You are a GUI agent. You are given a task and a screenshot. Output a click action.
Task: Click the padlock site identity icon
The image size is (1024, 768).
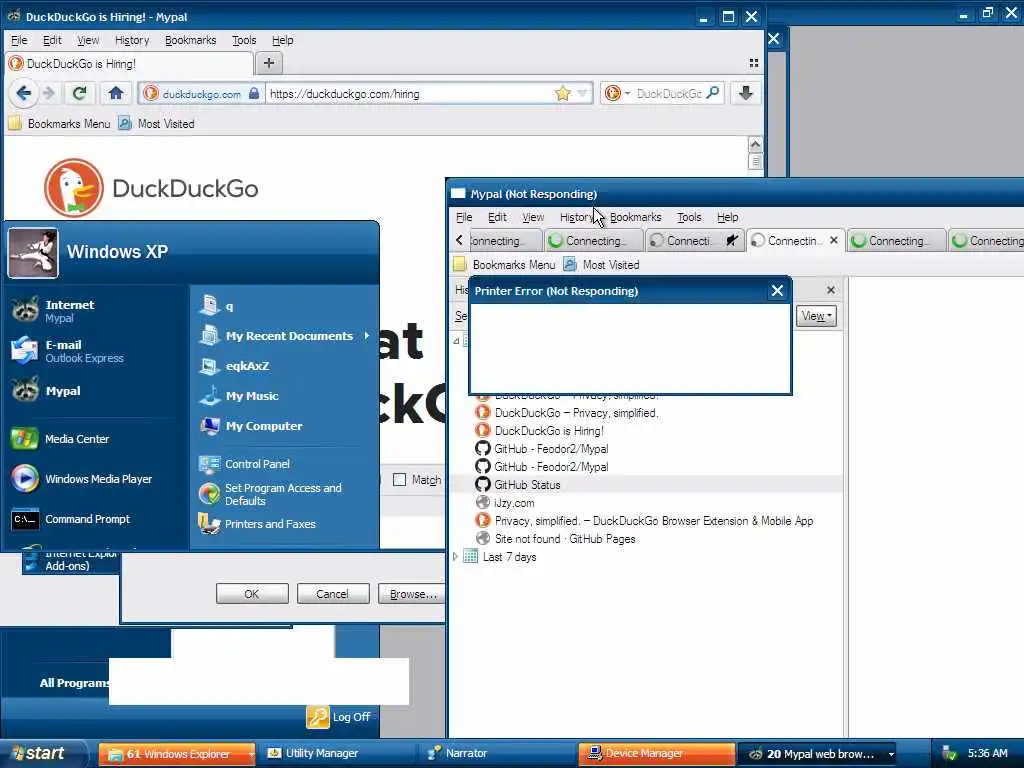pos(254,93)
